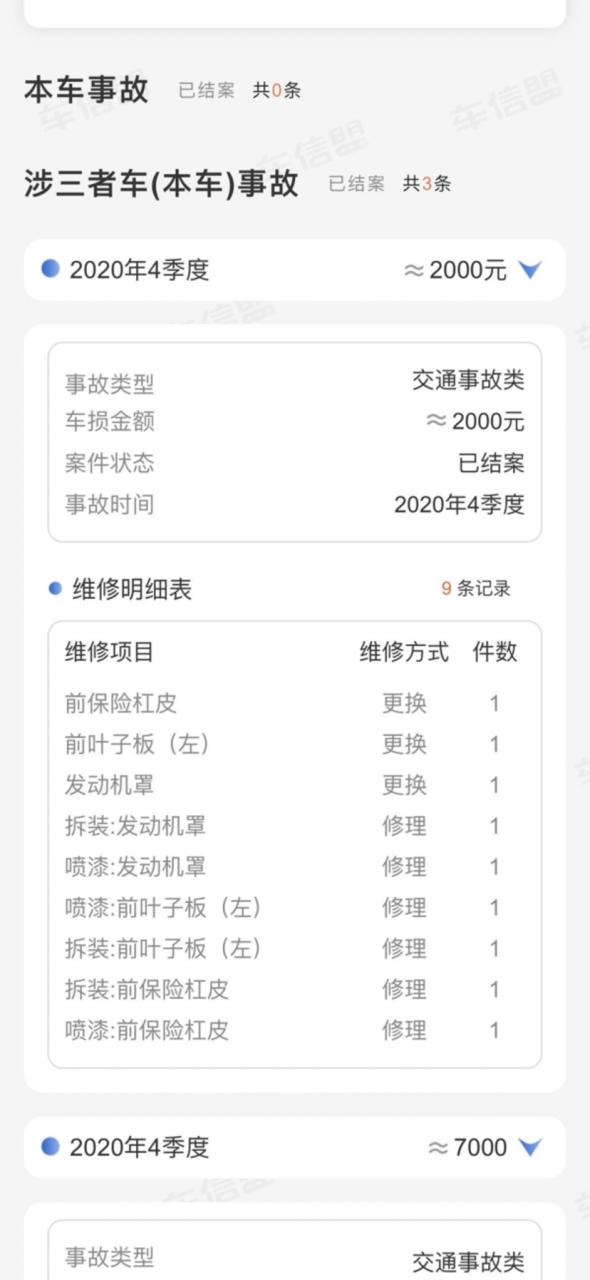This screenshot has height=1280, width=590.
Task: Tap the 喷漆:发动机罩 repair item
Action: point(135,867)
